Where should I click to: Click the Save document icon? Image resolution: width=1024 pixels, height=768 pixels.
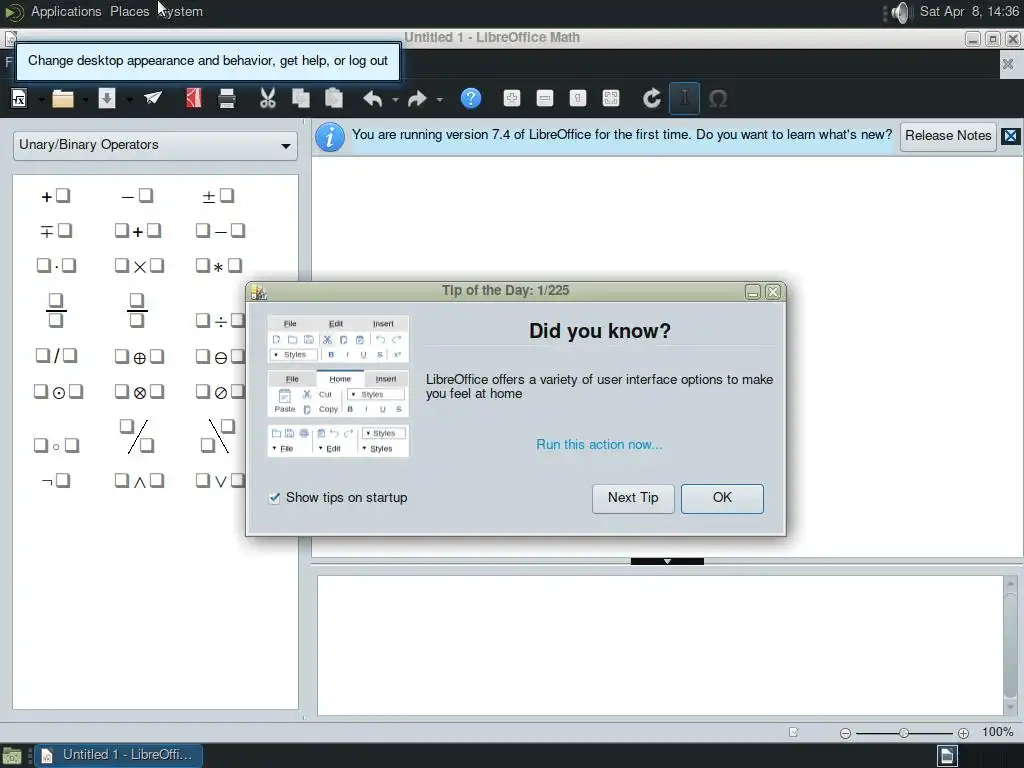pyautogui.click(x=107, y=99)
